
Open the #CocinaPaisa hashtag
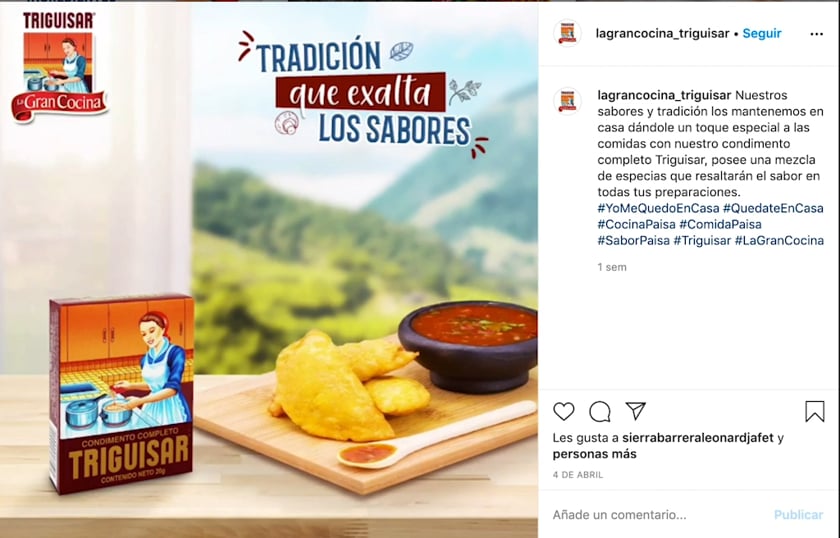pos(636,224)
